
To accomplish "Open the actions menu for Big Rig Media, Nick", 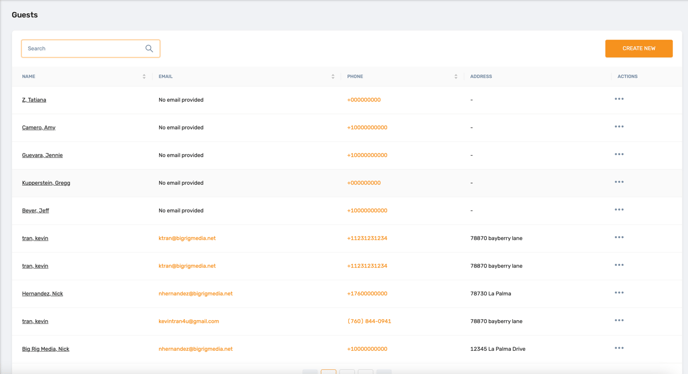I will pos(619,348).
